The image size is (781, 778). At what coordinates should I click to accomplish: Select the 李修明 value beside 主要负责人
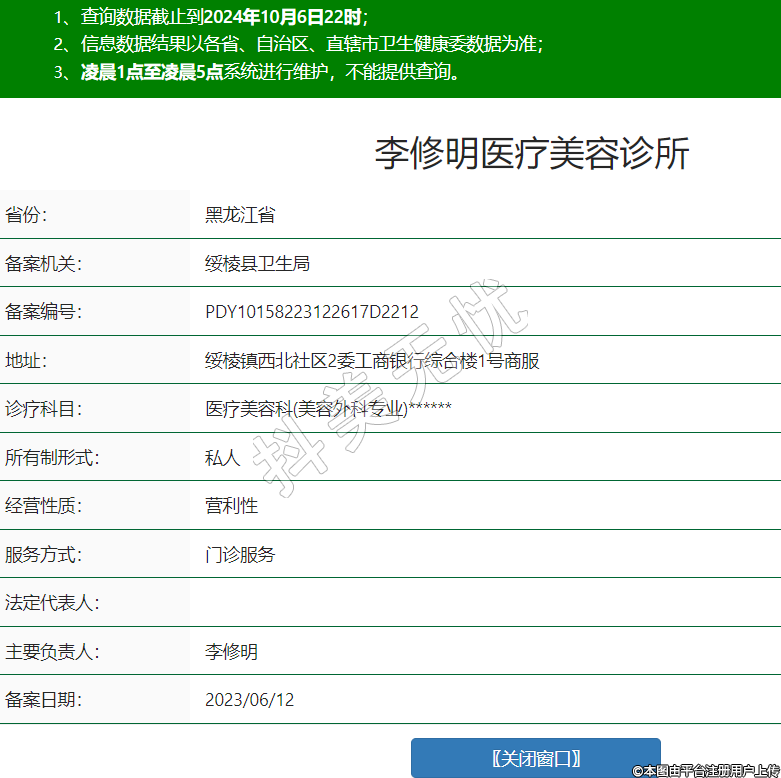(x=231, y=652)
